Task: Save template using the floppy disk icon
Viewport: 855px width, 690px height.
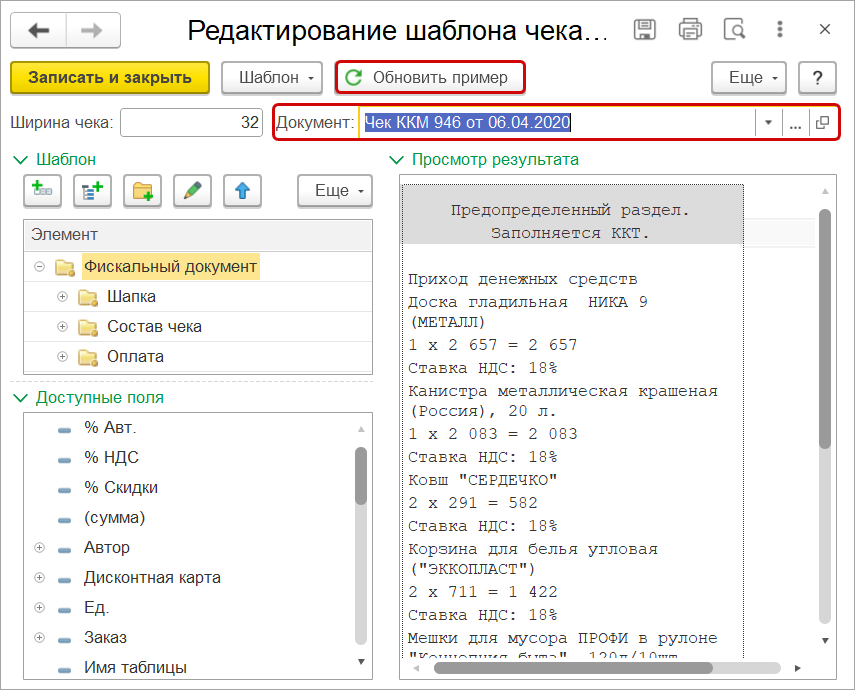Action: (x=644, y=29)
